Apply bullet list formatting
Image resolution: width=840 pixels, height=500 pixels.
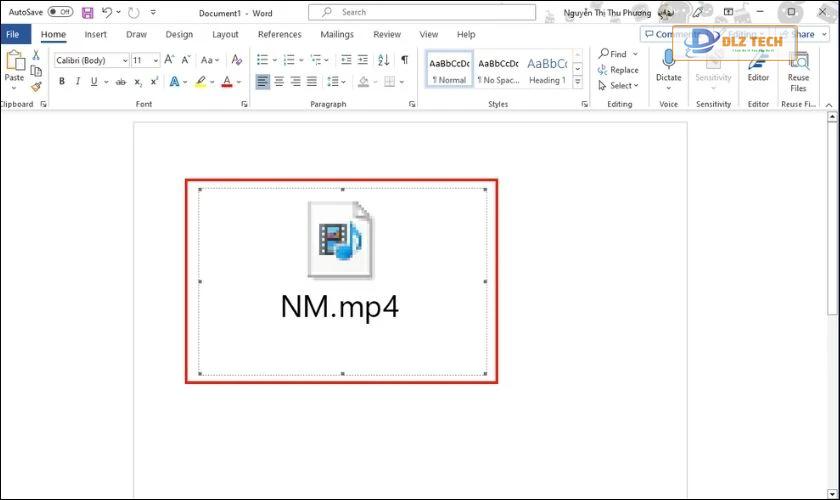(x=262, y=59)
